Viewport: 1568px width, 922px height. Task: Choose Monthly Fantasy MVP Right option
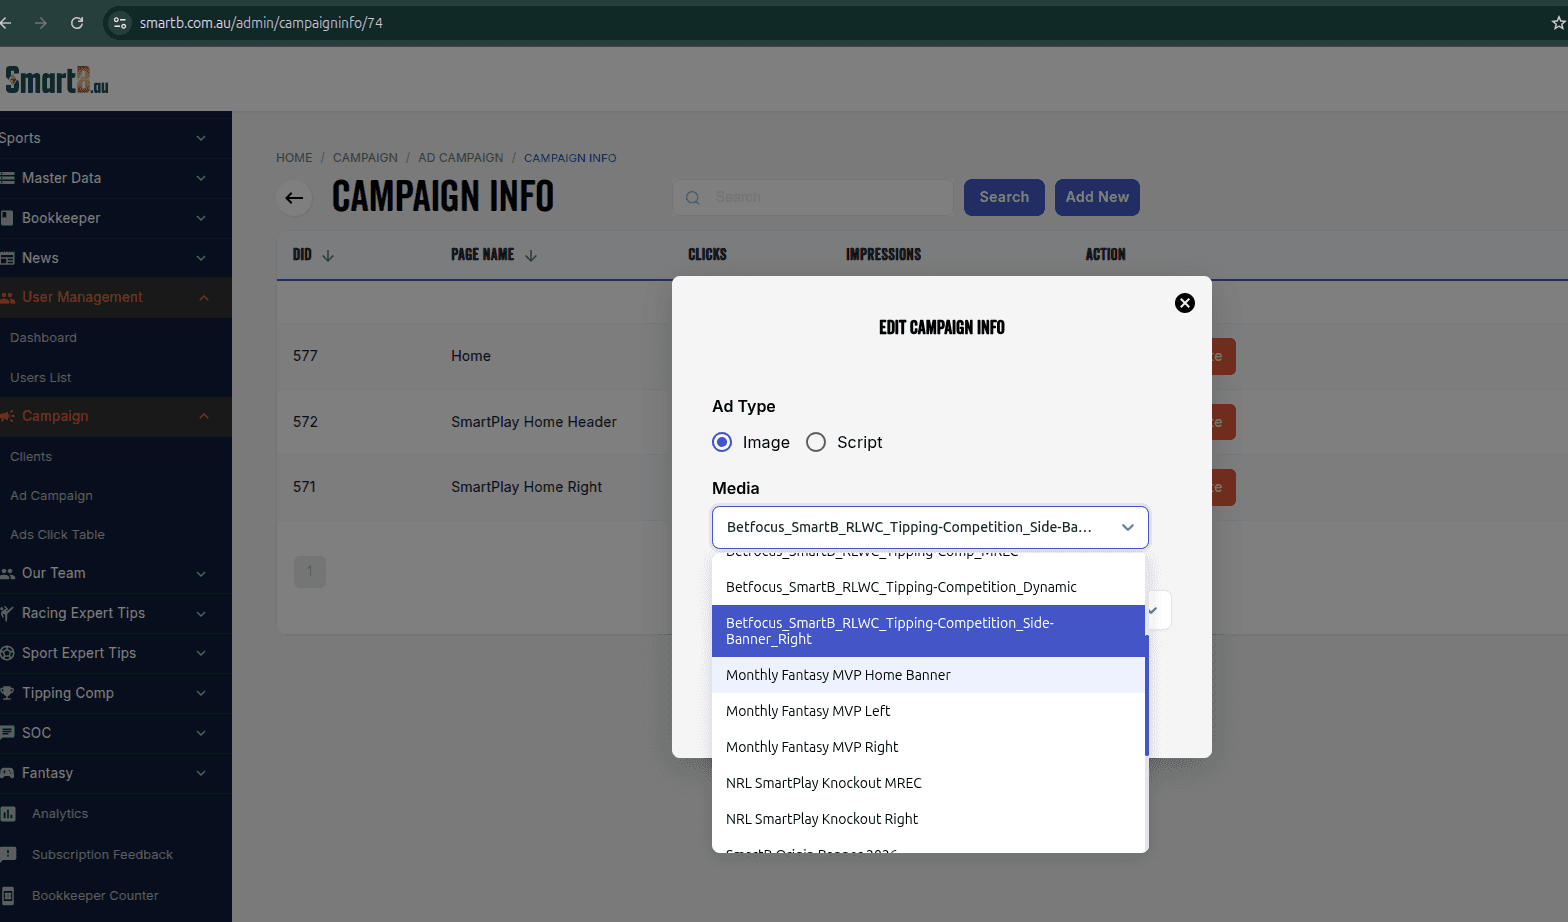tap(928, 747)
